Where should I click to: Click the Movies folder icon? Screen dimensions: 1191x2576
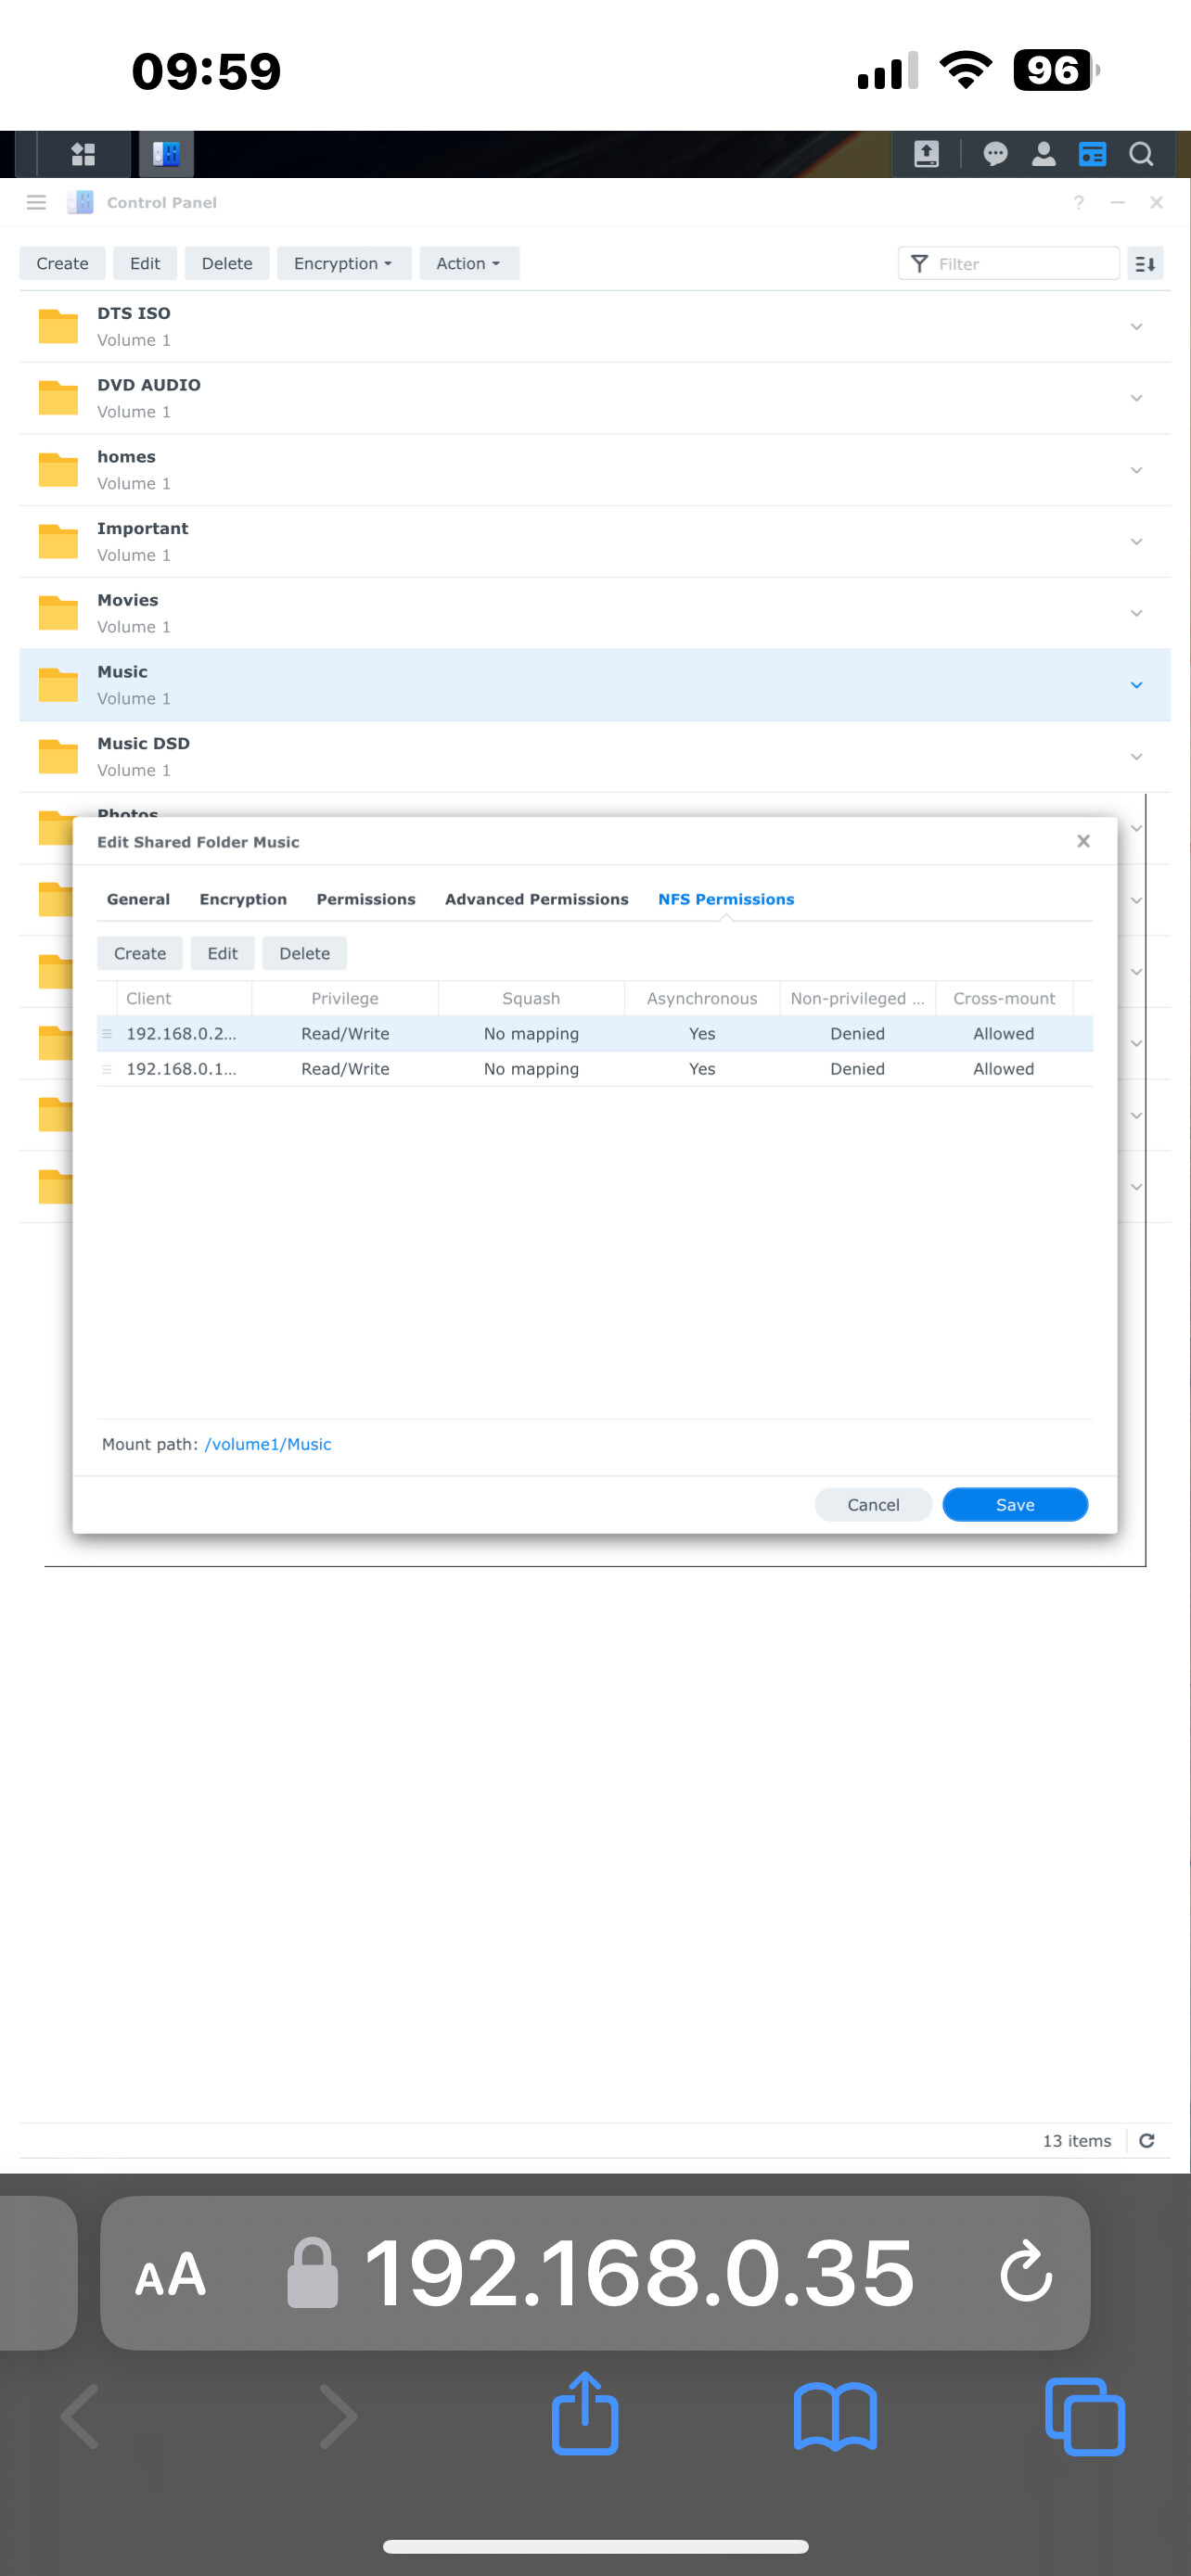tap(58, 613)
